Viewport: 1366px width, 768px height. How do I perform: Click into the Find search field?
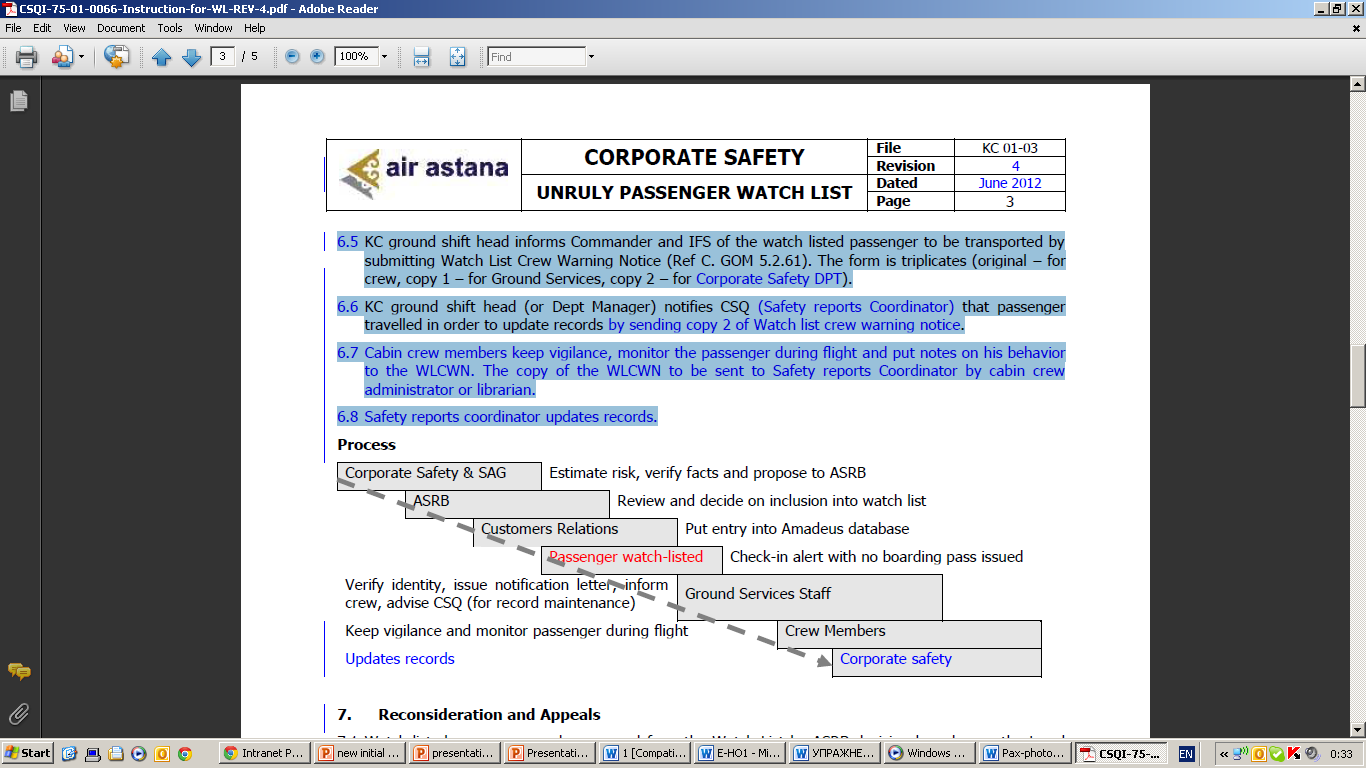tap(536, 56)
